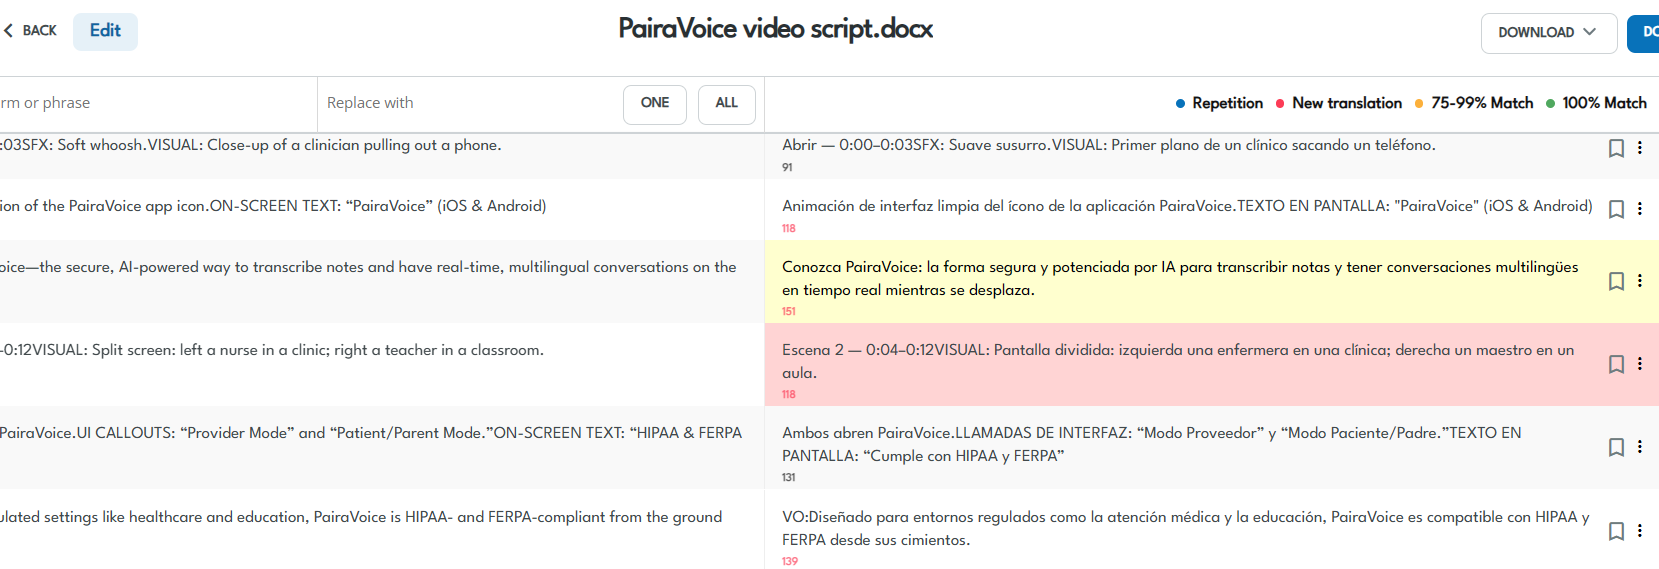Image resolution: width=1659 pixels, height=569 pixels.
Task: Open options menu for 'Escena 2' segment
Action: (1640, 364)
